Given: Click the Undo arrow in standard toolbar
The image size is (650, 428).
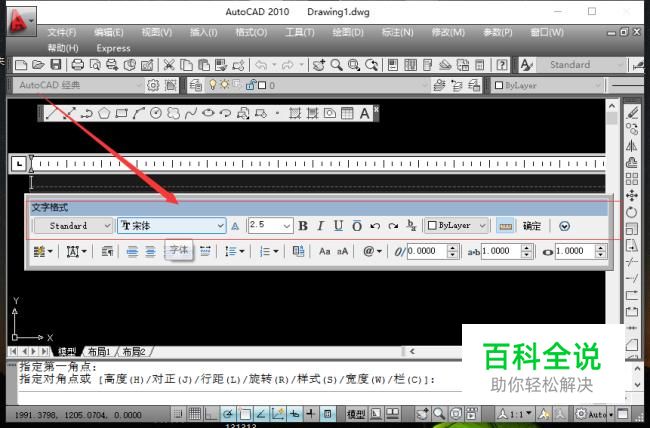Looking at the screenshot, I should tap(261, 65).
